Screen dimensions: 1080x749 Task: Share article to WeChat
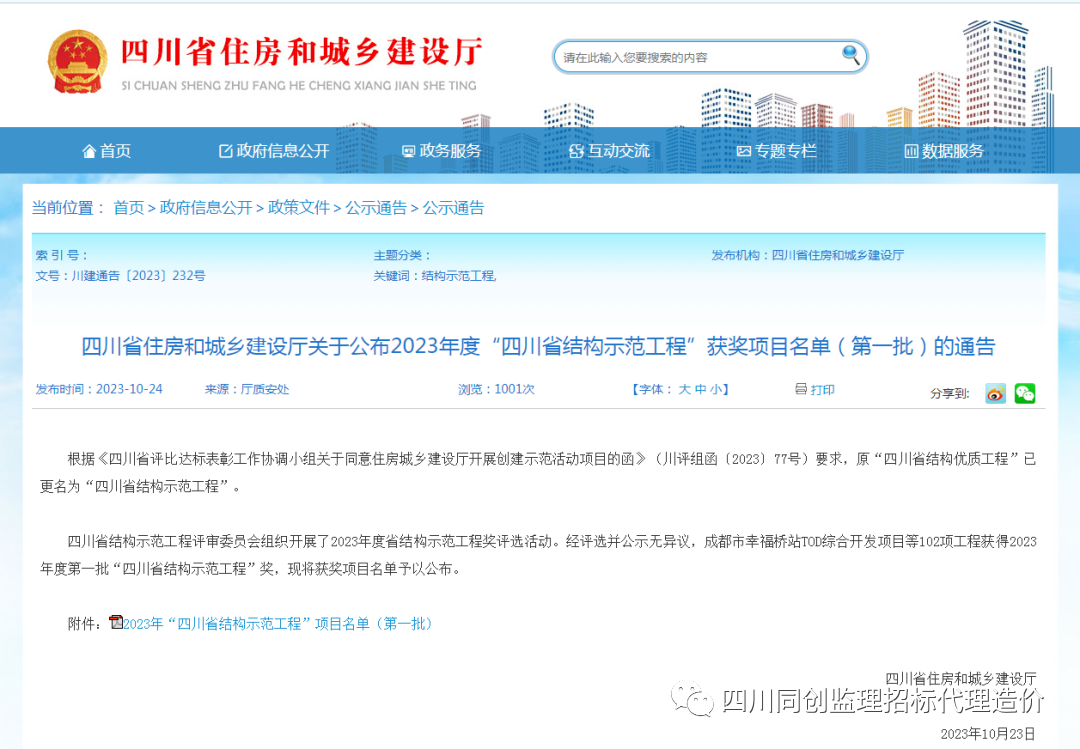1022,394
